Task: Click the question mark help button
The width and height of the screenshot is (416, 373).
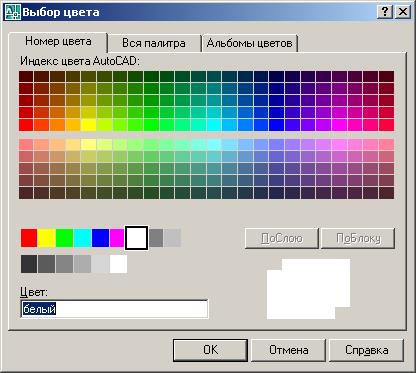Action: coord(385,12)
